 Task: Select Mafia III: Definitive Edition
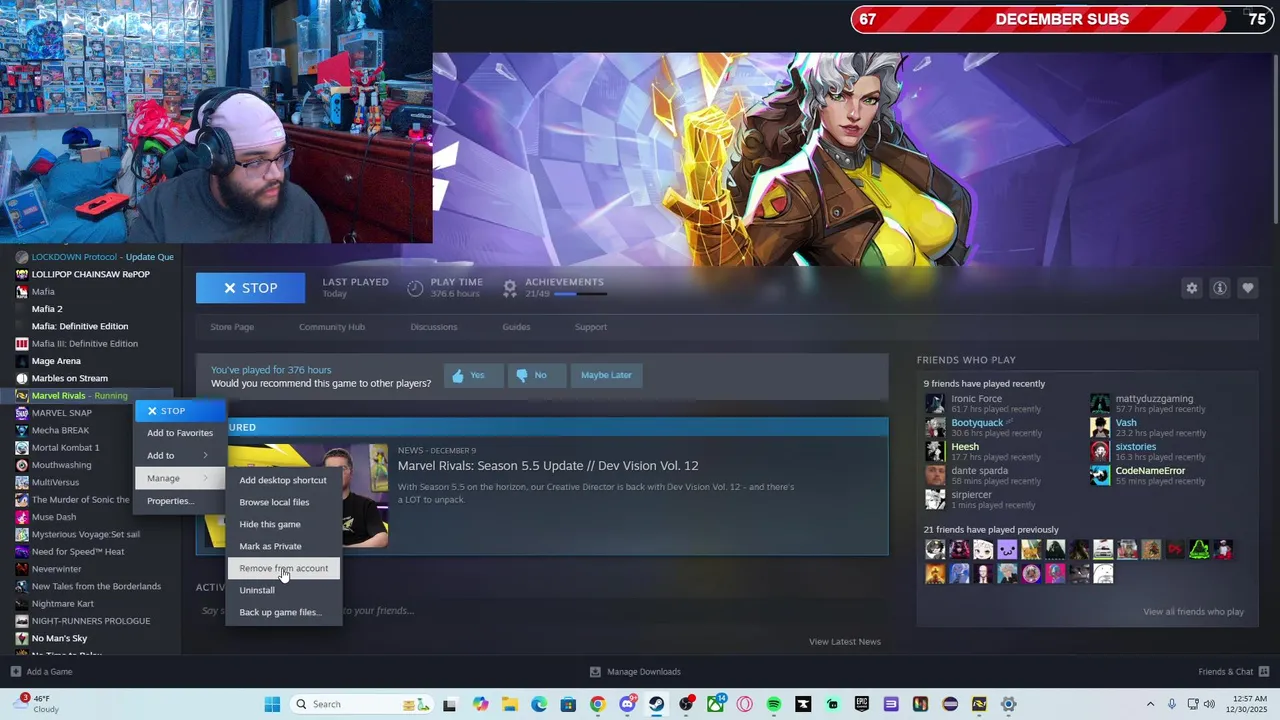coord(87,344)
